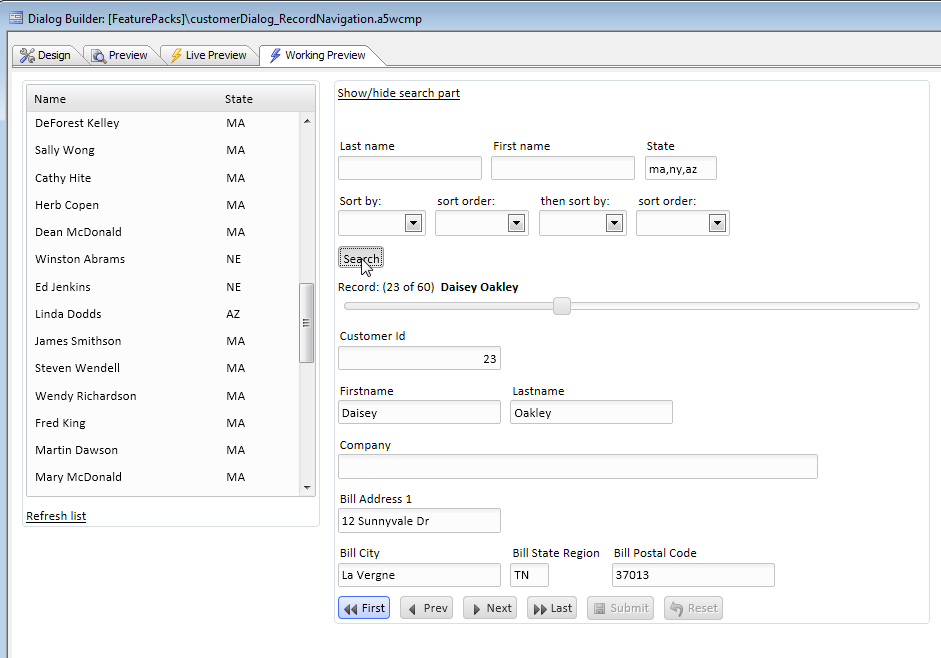Switch to the Live Preview tab
Image resolution: width=941 pixels, height=658 pixels.
208,55
